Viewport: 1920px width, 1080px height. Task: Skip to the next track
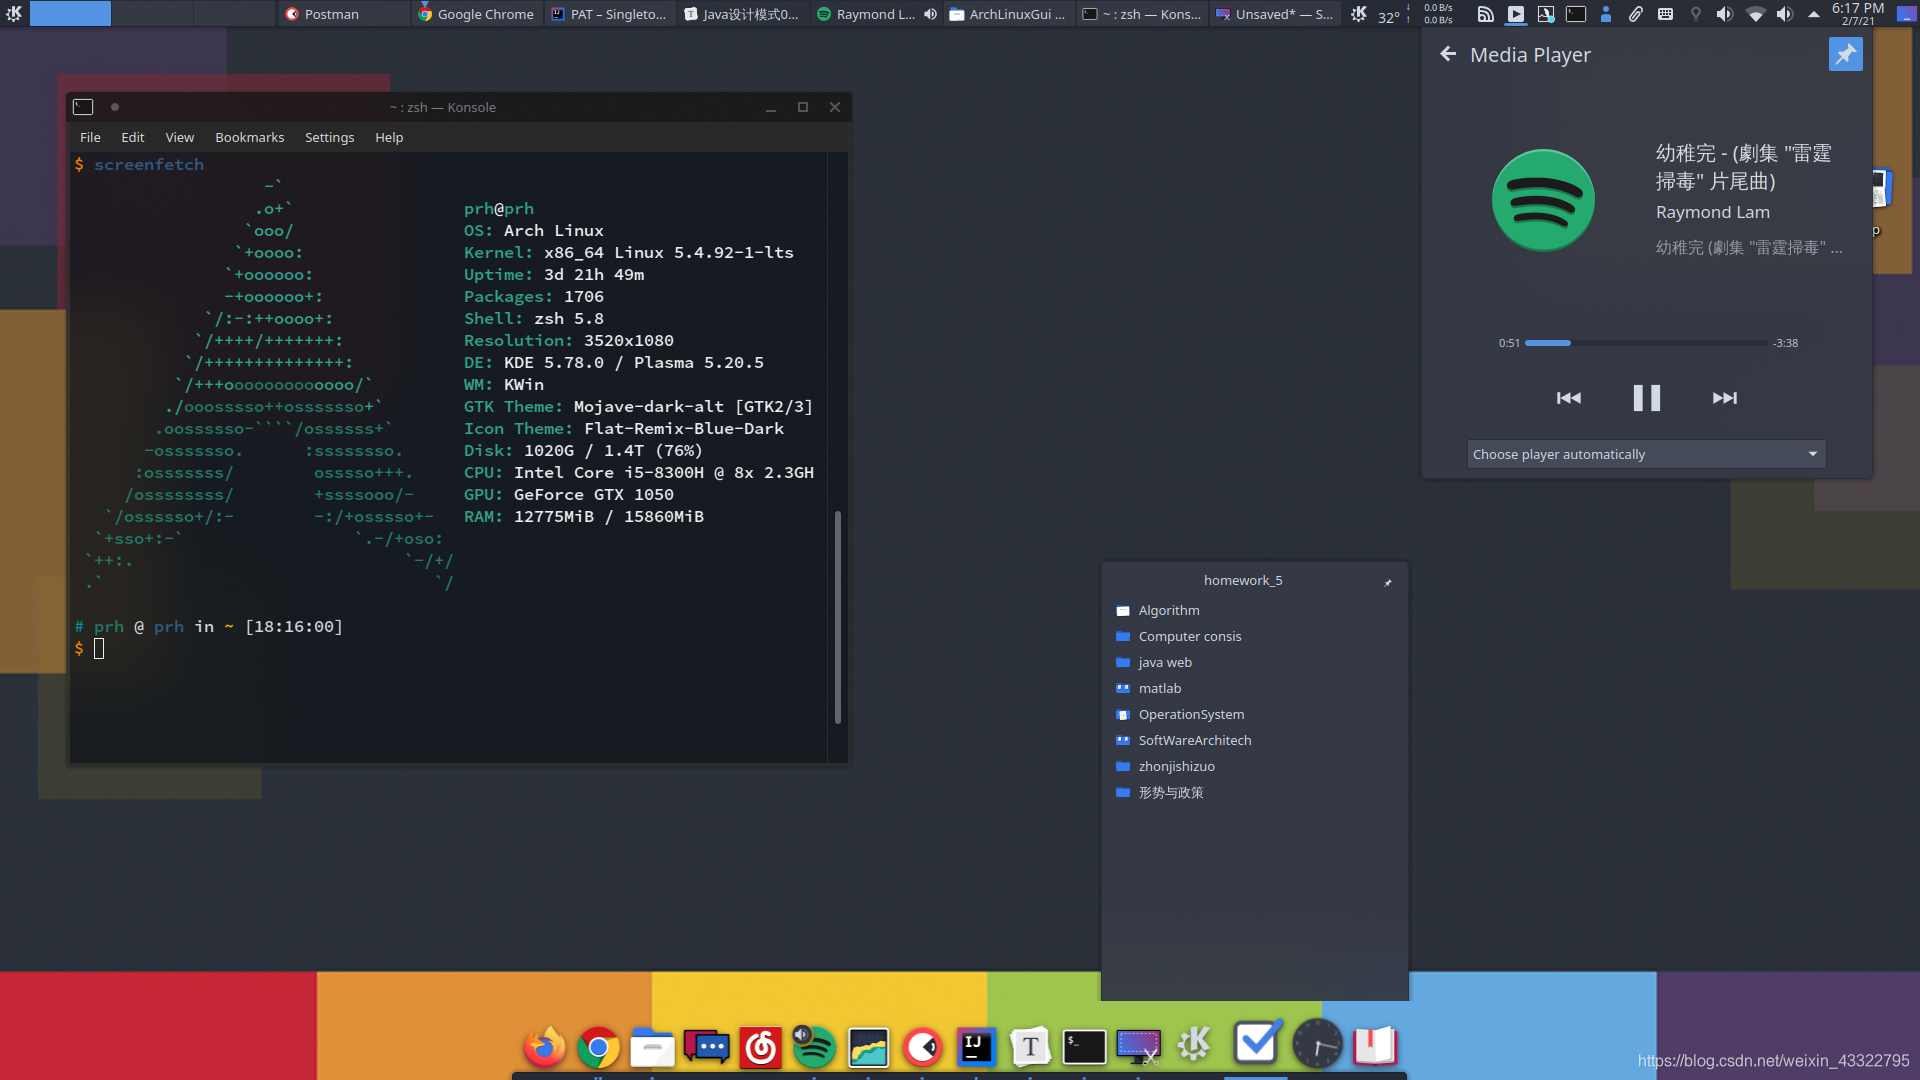click(1724, 398)
